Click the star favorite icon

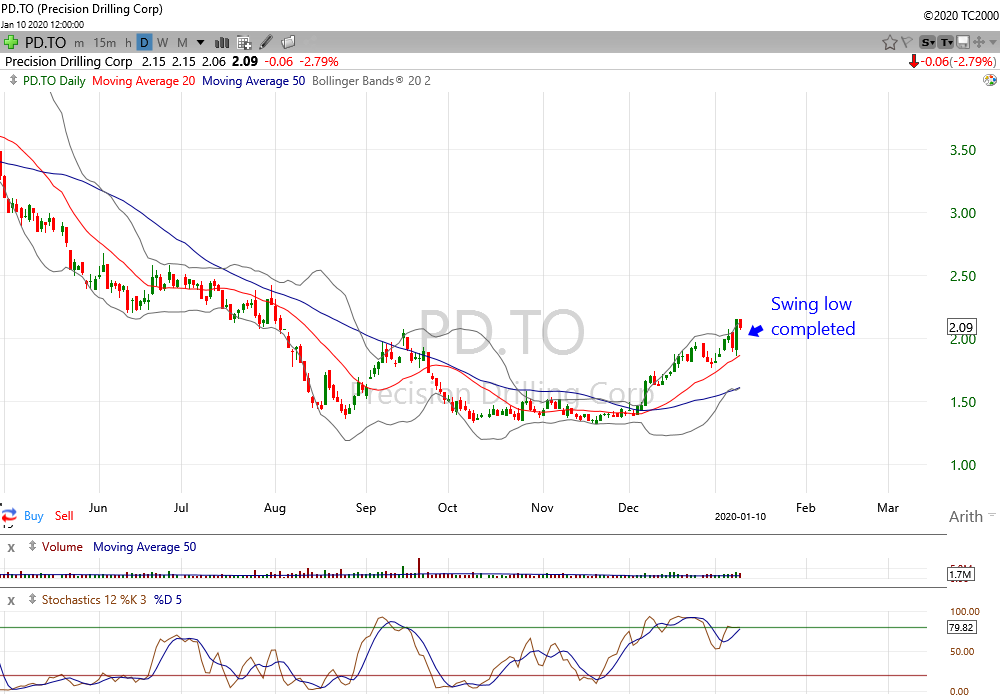click(x=889, y=43)
